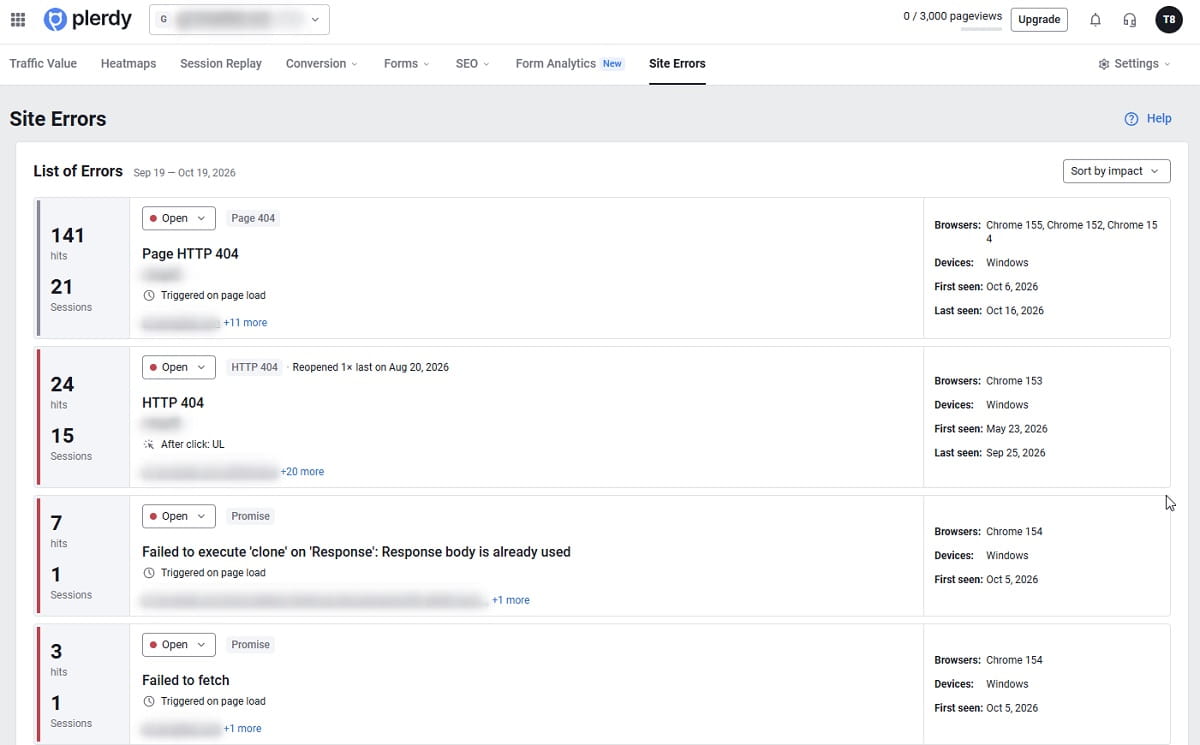Open the TB user avatar menu

pyautogui.click(x=1168, y=19)
